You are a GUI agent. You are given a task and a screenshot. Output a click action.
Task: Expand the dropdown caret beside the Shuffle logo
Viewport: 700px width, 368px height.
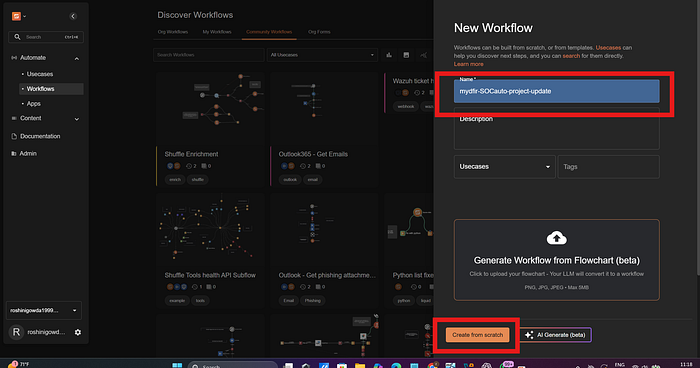point(25,17)
